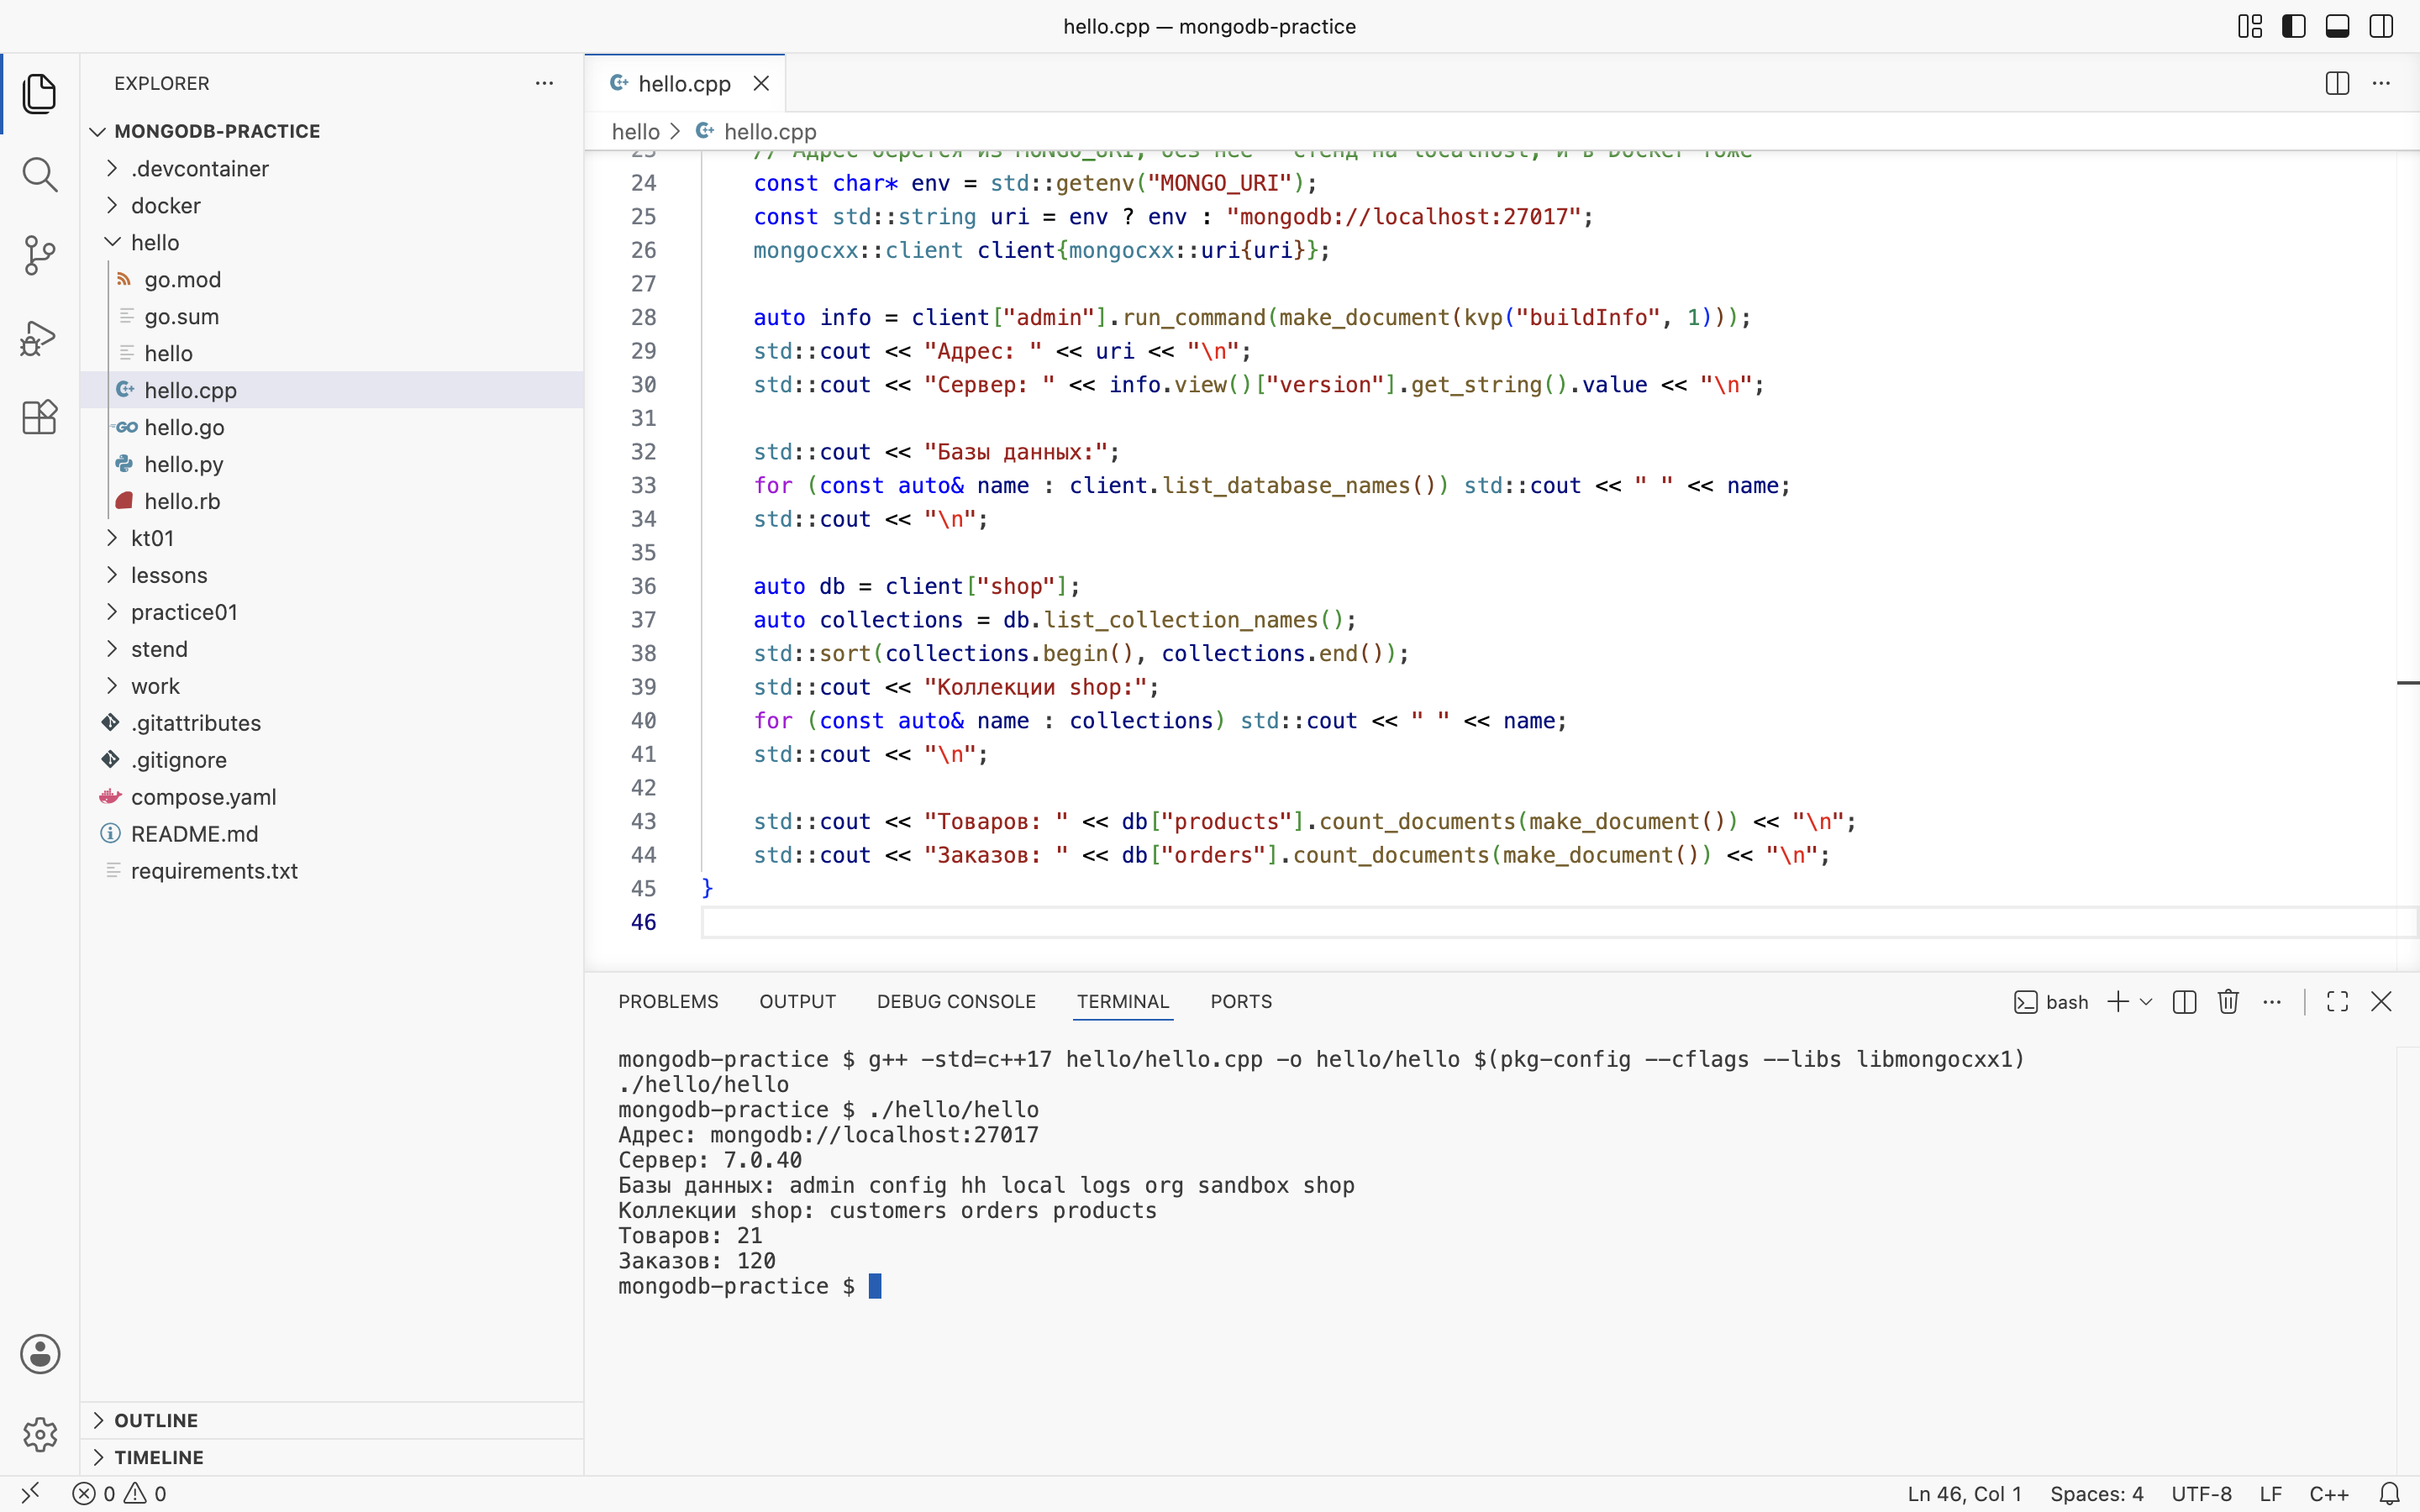Open the notifications bell

[2390, 1494]
